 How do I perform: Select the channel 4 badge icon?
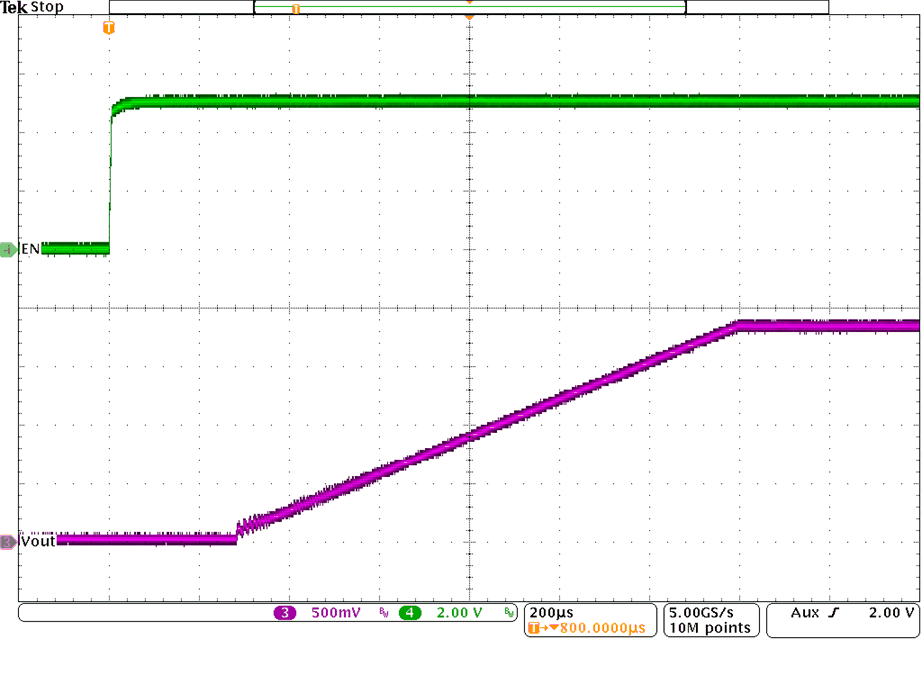tap(409, 612)
